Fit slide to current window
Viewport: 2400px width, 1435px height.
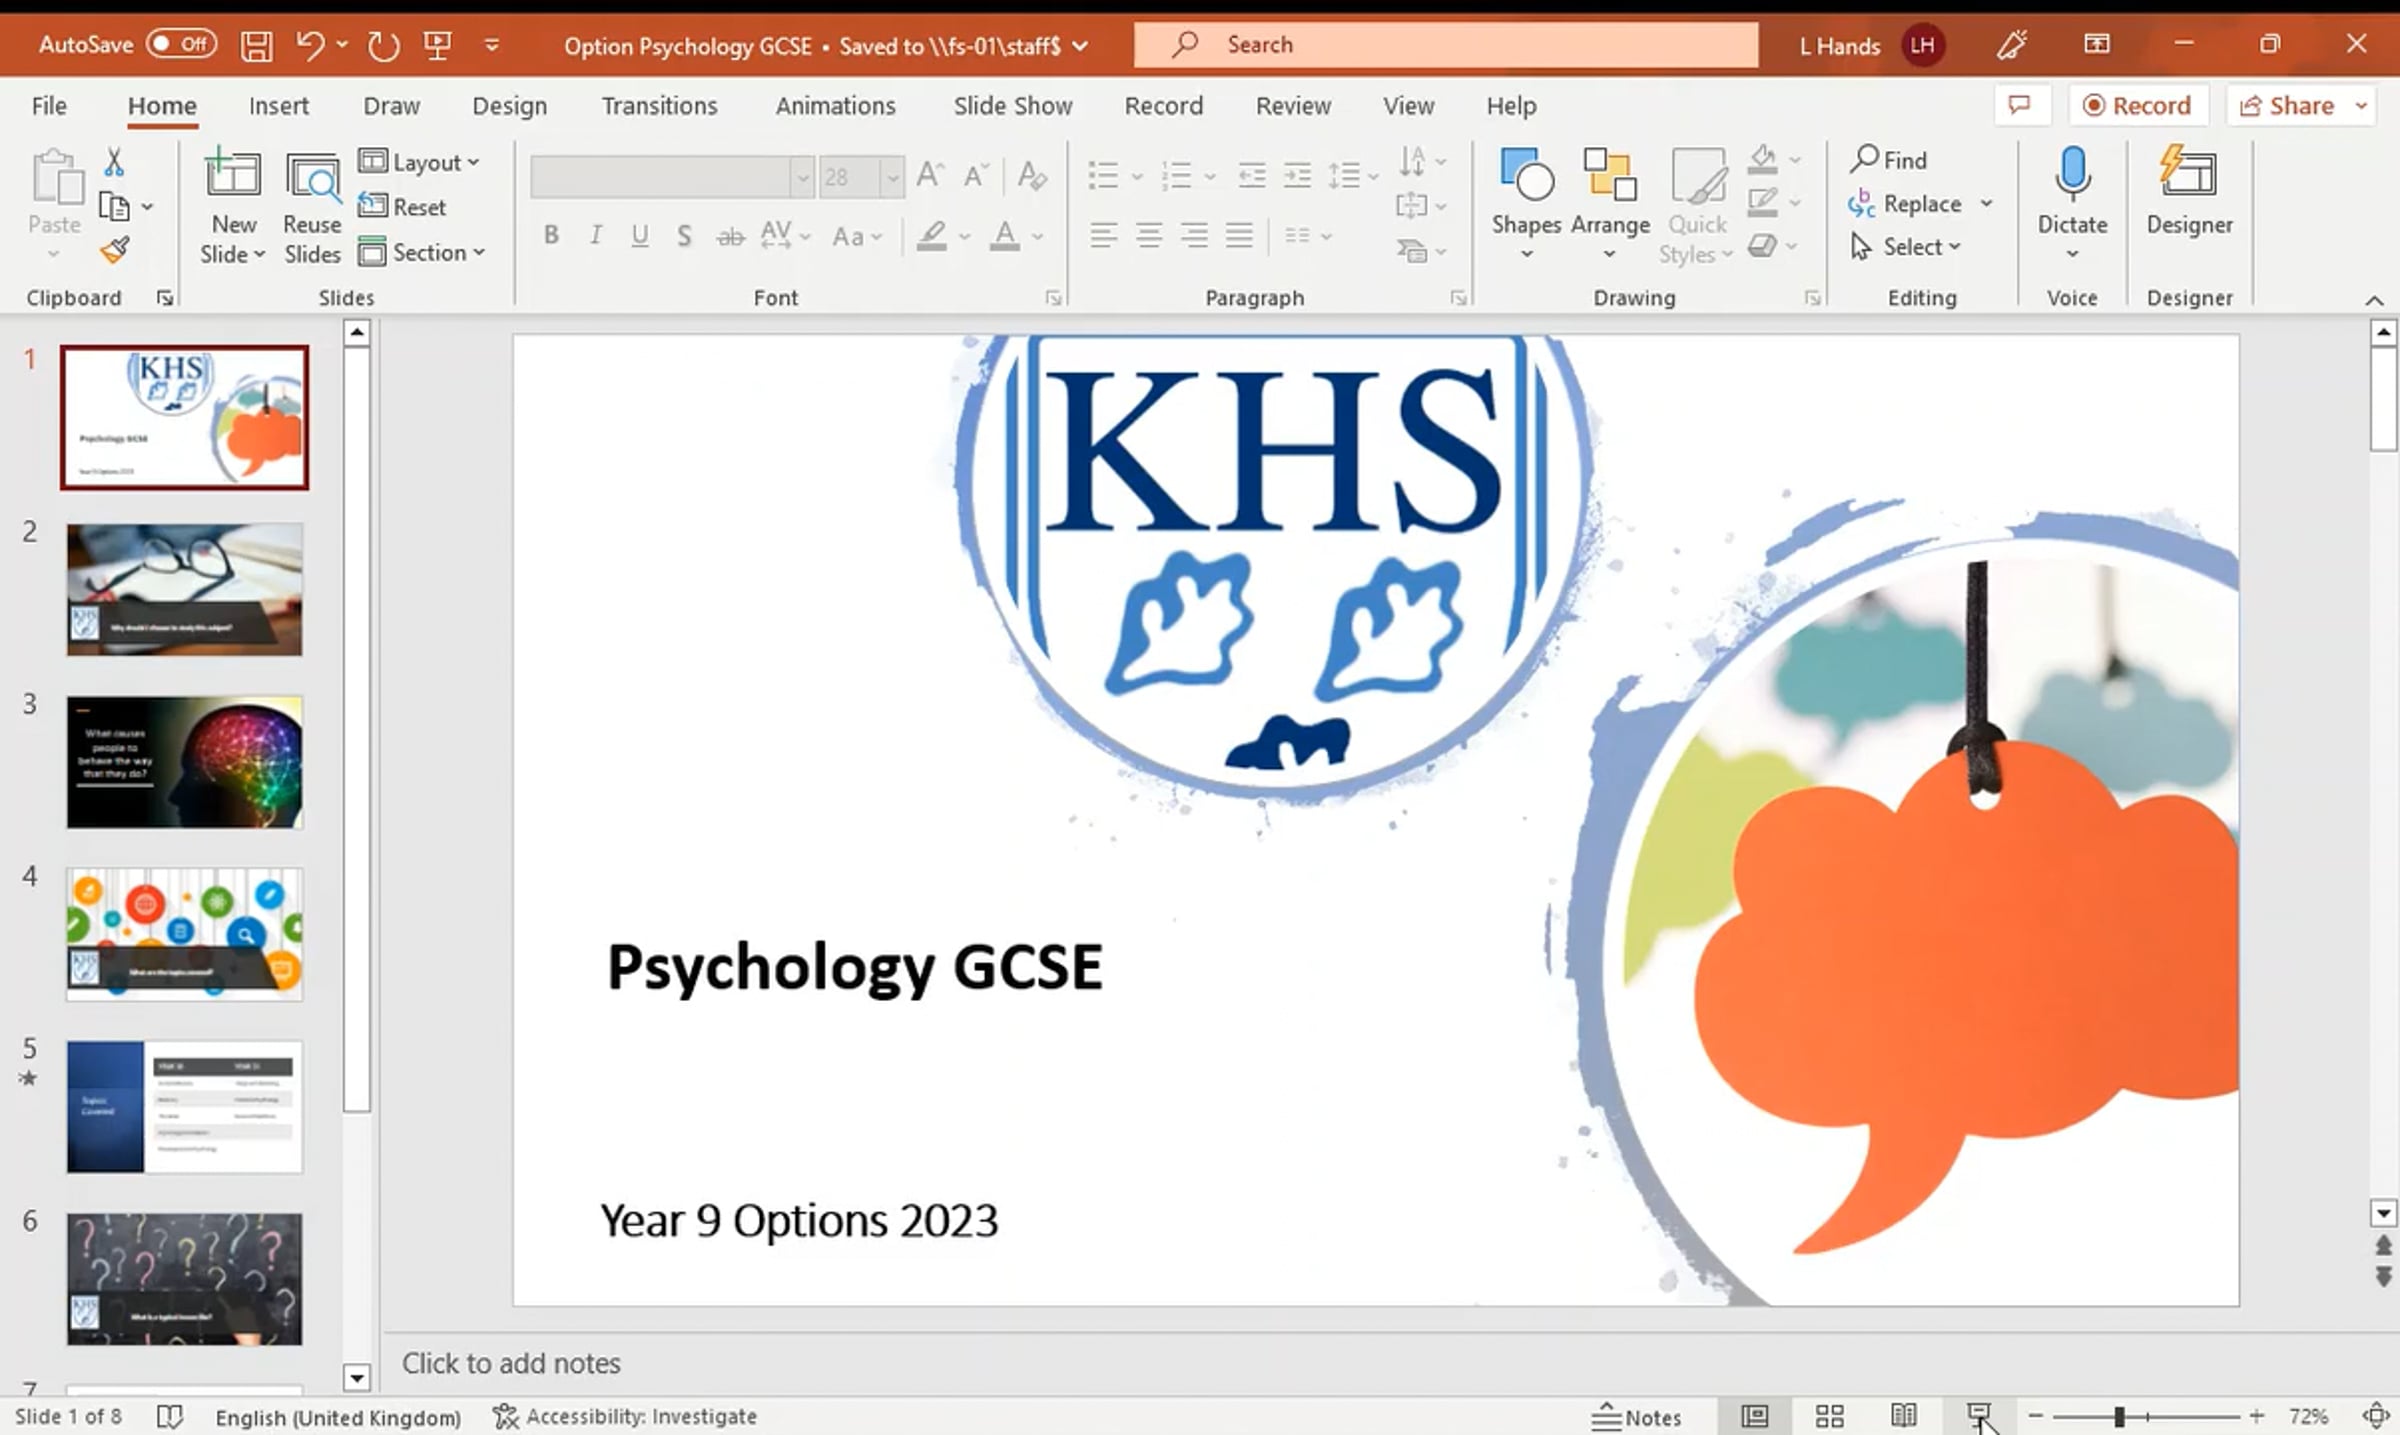click(x=2376, y=1416)
